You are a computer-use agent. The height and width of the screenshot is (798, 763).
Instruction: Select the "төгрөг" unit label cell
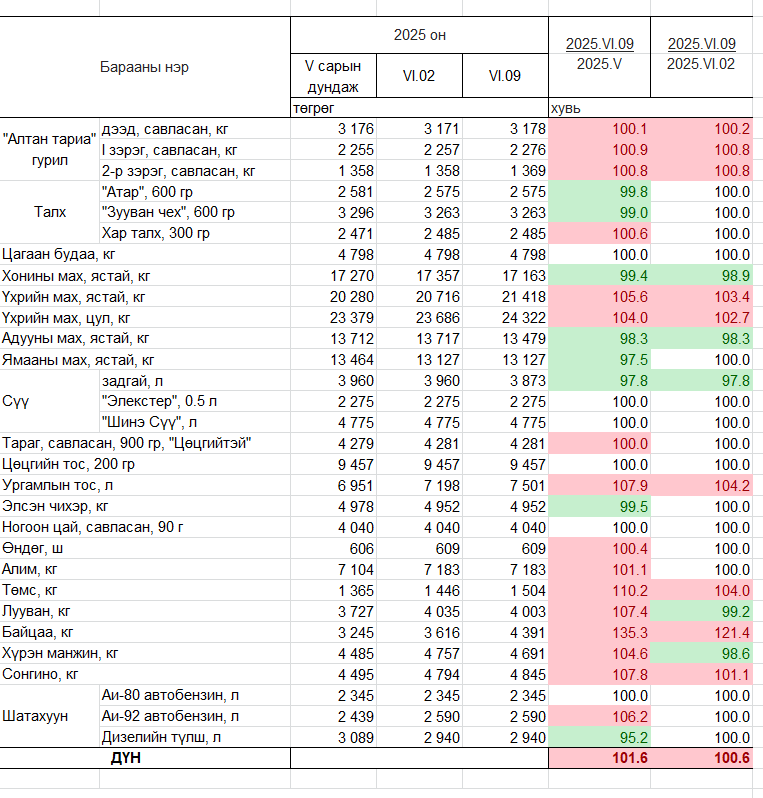point(312,108)
